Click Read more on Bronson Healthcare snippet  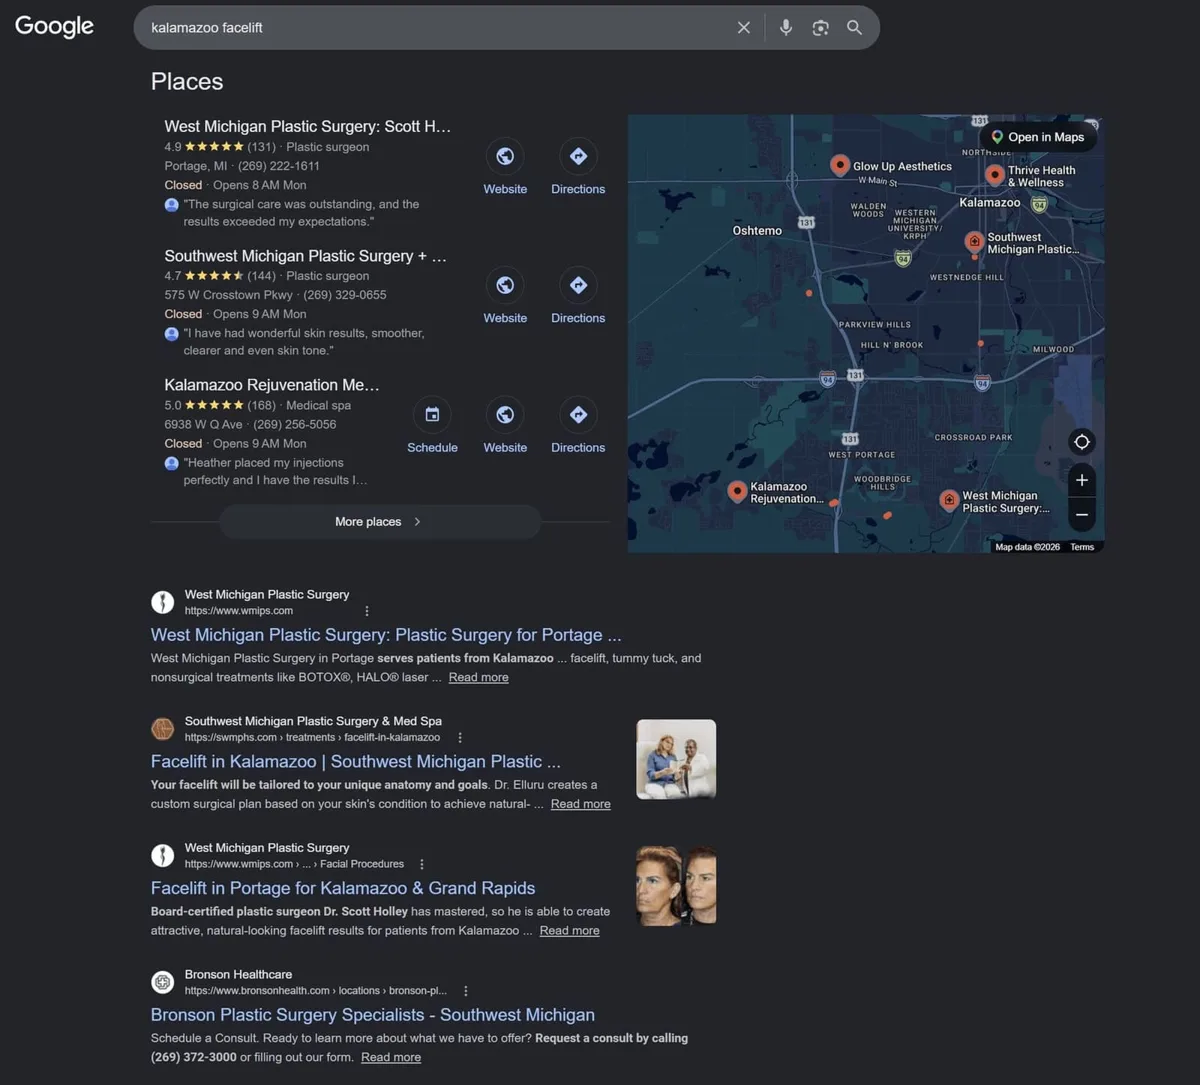pos(391,1057)
